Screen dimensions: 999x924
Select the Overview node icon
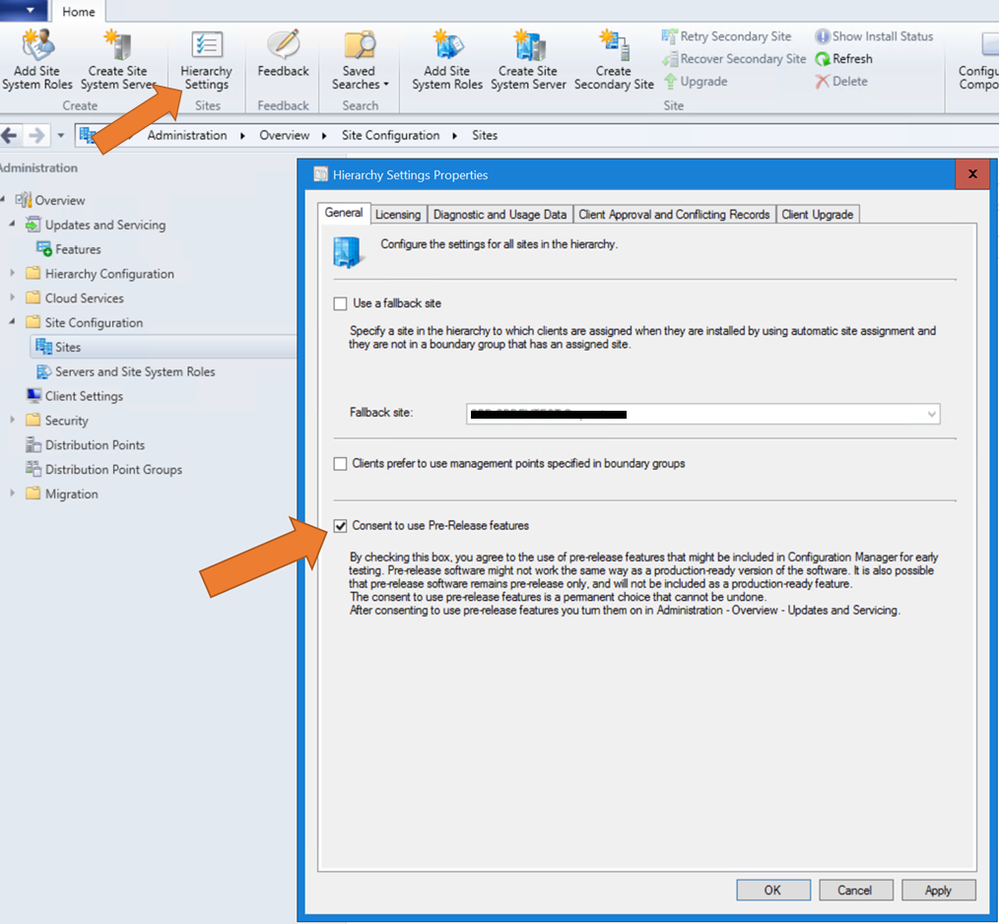tap(24, 199)
